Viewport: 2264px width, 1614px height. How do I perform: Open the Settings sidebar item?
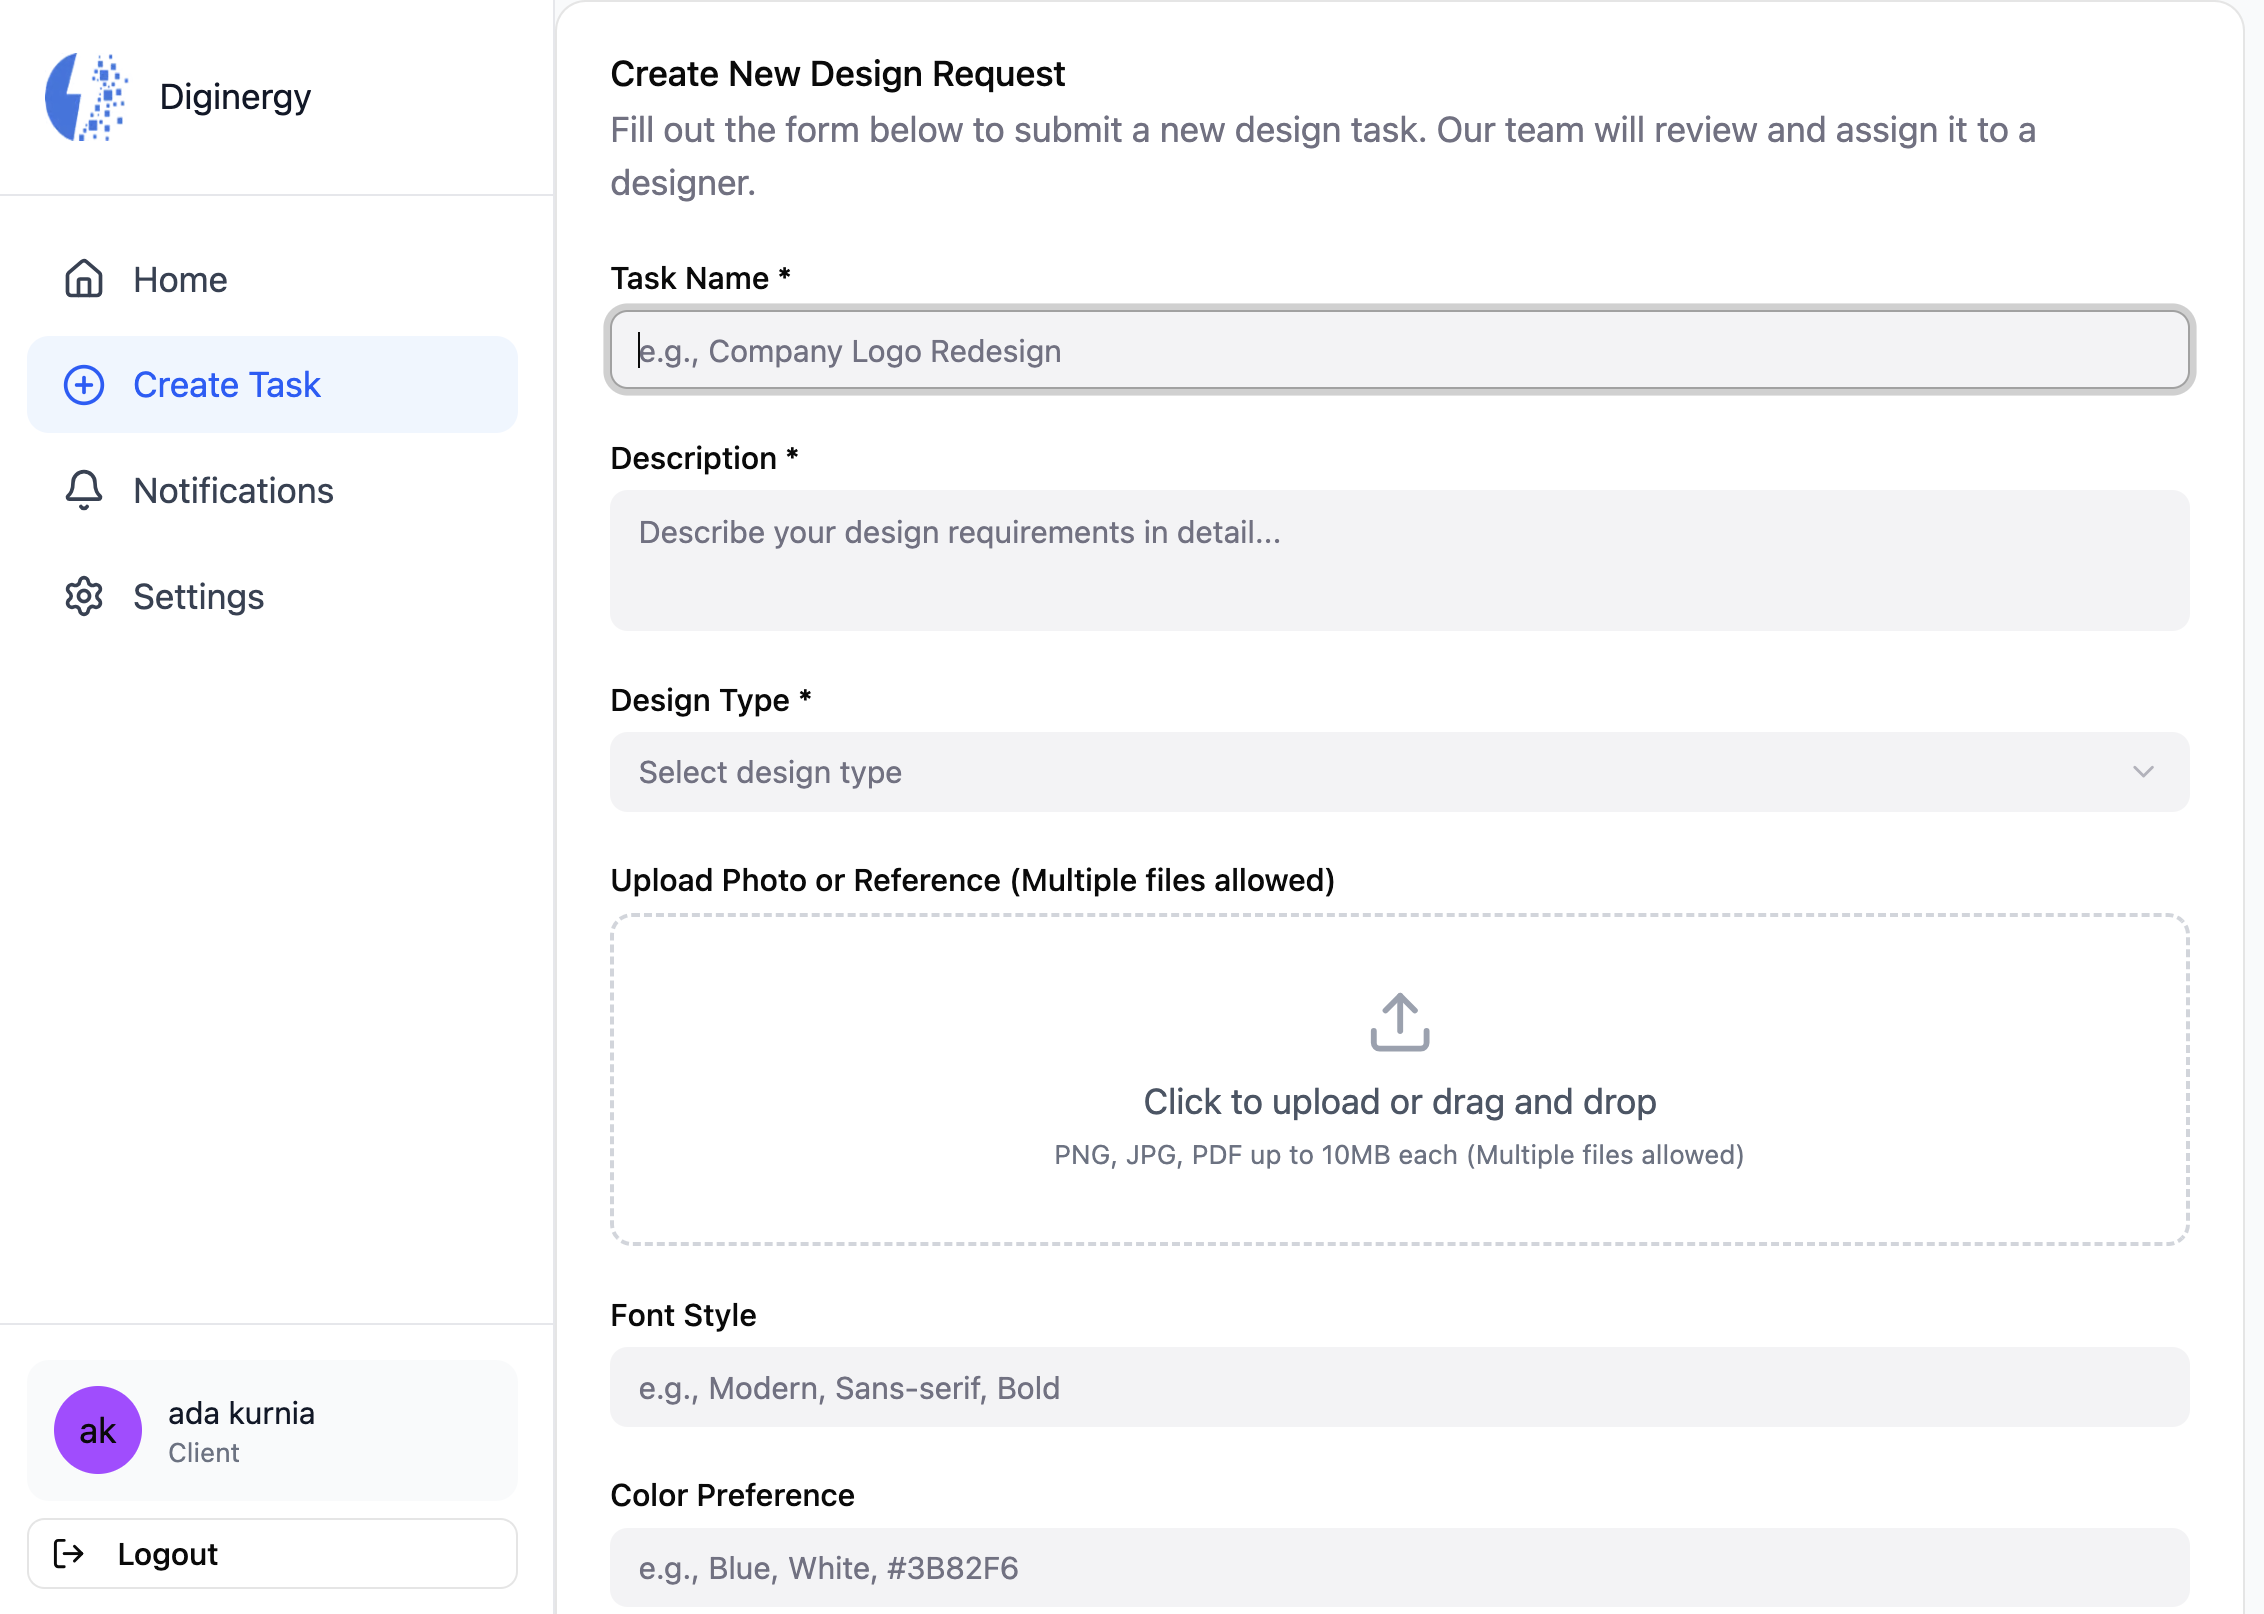pyautogui.click(x=198, y=596)
